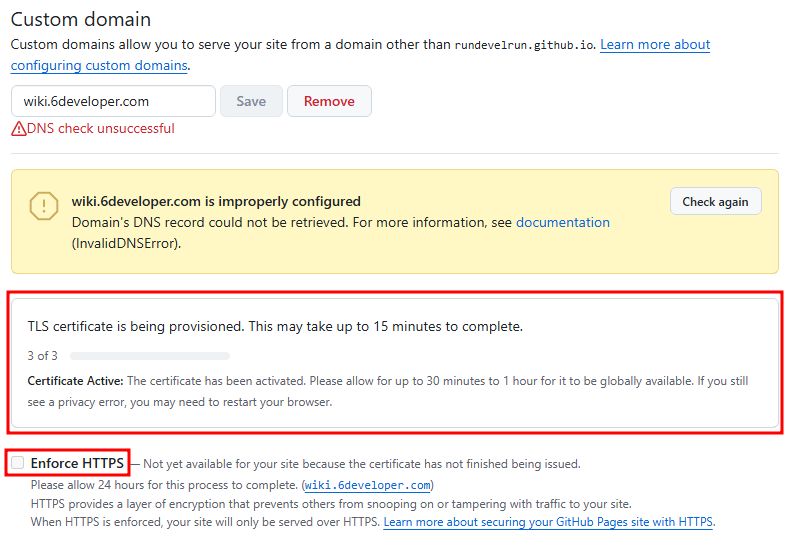Click the Certificate Active label
The height and width of the screenshot is (560, 792).
(x=75, y=381)
